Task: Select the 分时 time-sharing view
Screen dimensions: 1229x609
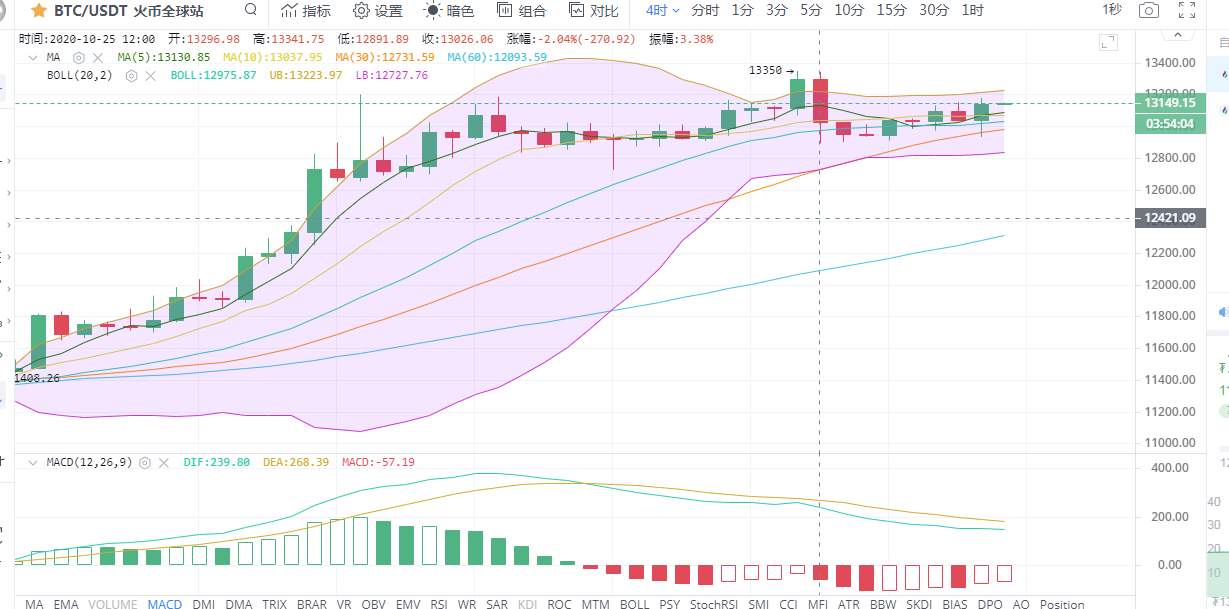Action: [705, 11]
